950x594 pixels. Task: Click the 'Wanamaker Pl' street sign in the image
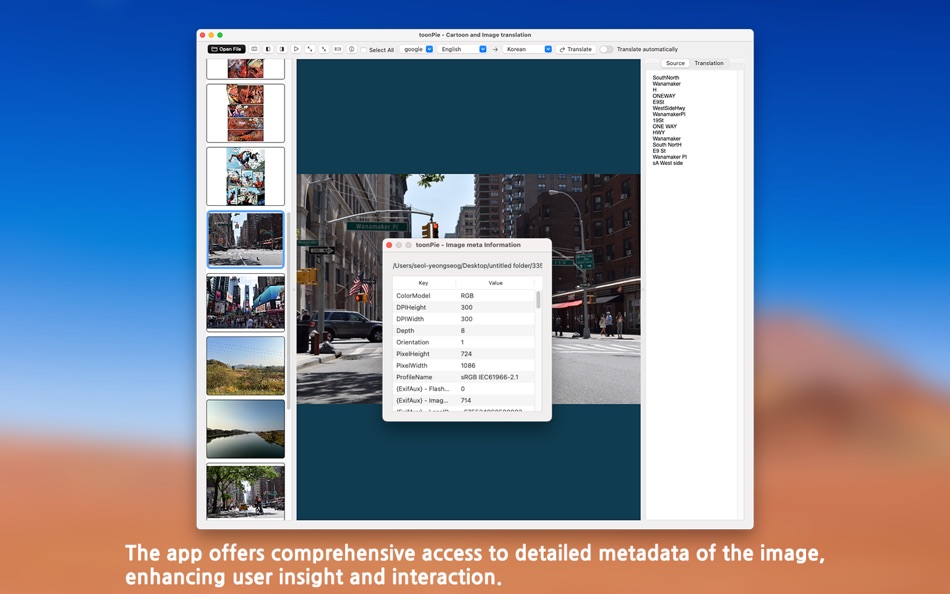tap(377, 227)
